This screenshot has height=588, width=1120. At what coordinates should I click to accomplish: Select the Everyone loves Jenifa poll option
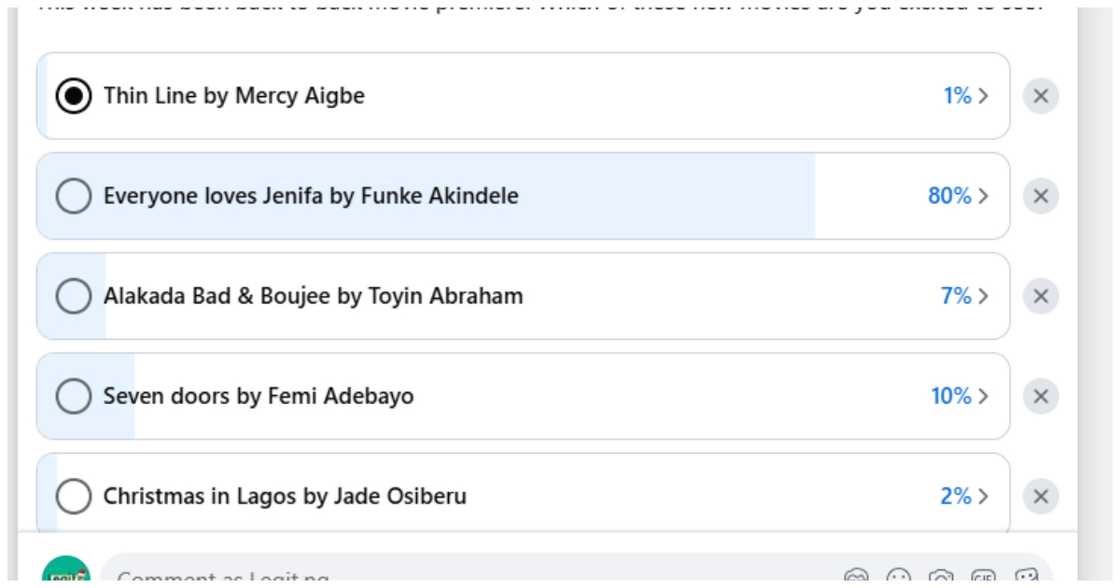click(74, 196)
